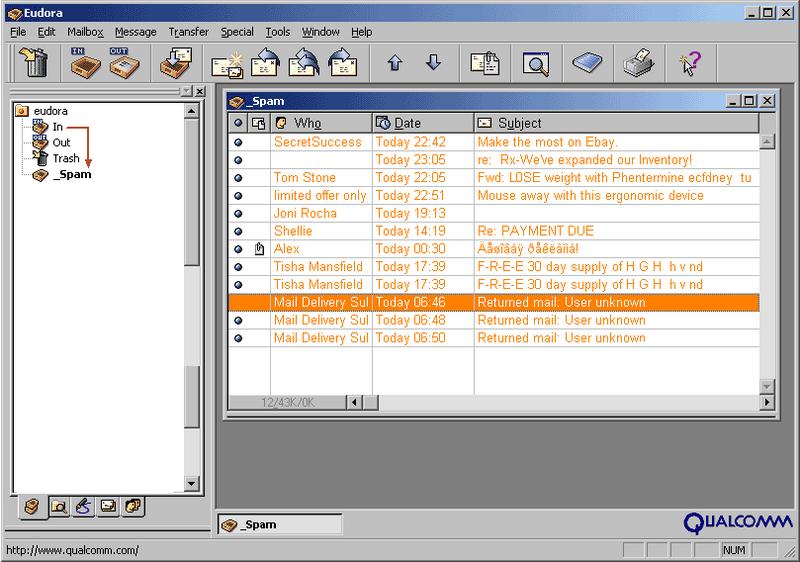Screen dimensions: 800x562
Task: Open the Special menu
Action: click(x=237, y=32)
